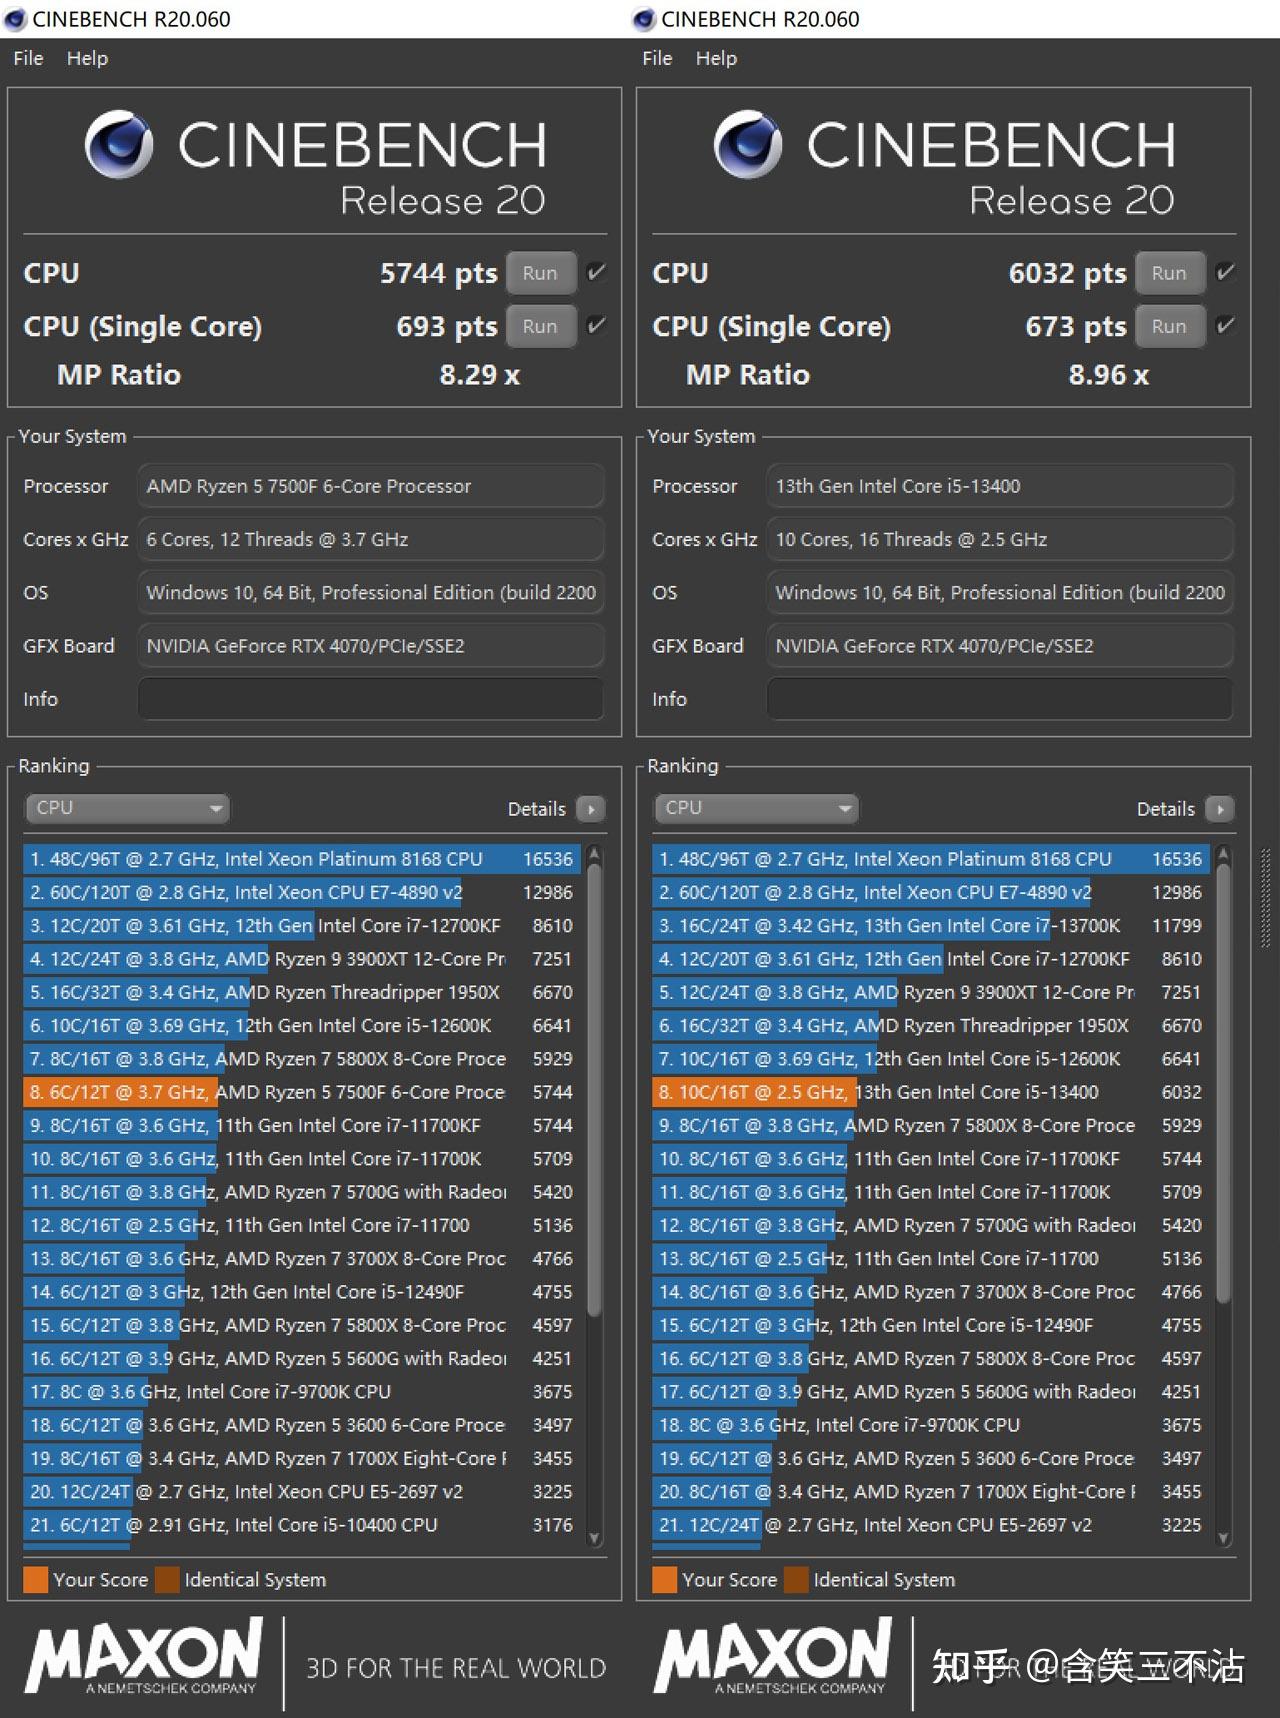
Task: Click right ranking scroll up arrow
Action: (1224, 853)
